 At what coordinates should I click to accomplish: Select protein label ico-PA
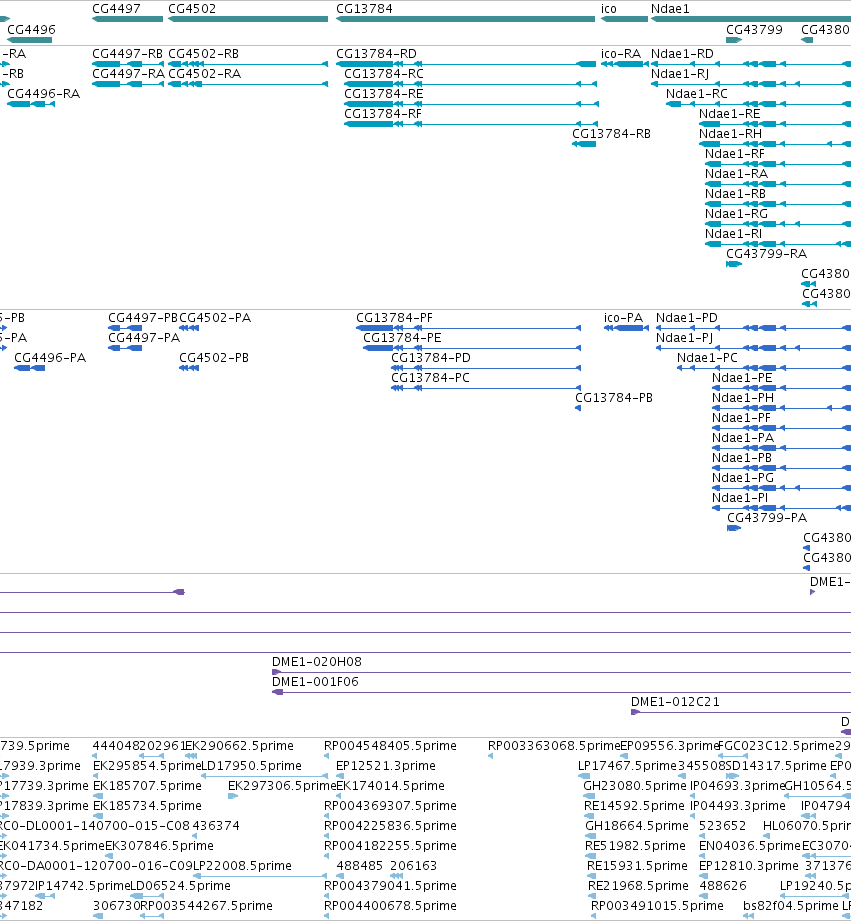(624, 318)
